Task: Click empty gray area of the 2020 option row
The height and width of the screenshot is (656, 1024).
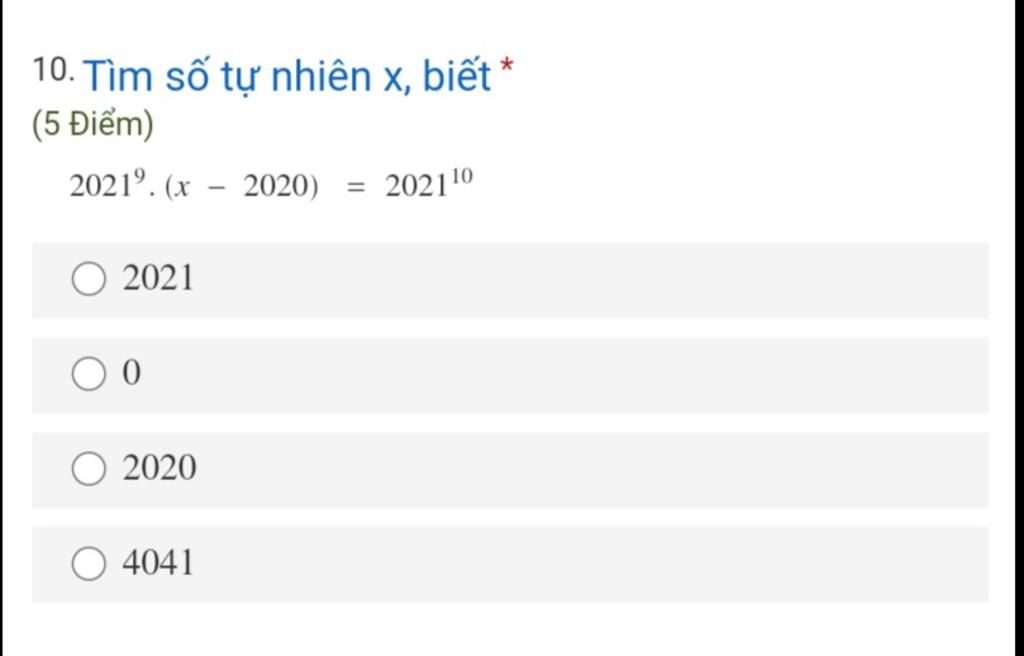Action: coord(588,470)
